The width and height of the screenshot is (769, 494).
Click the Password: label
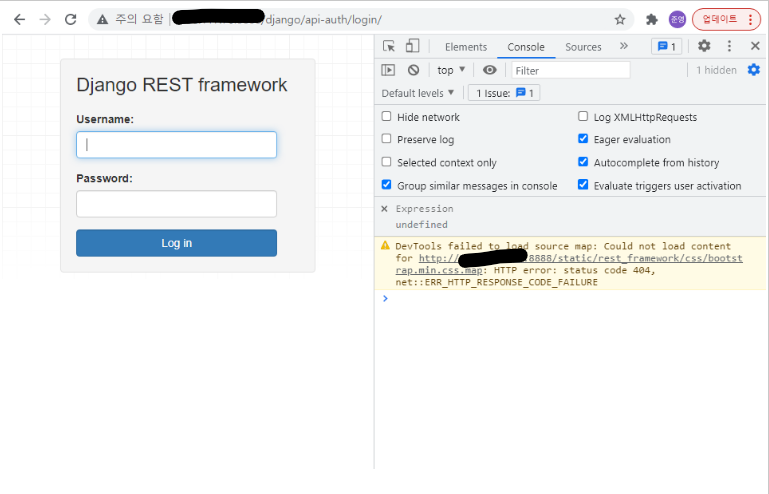tap(104, 179)
